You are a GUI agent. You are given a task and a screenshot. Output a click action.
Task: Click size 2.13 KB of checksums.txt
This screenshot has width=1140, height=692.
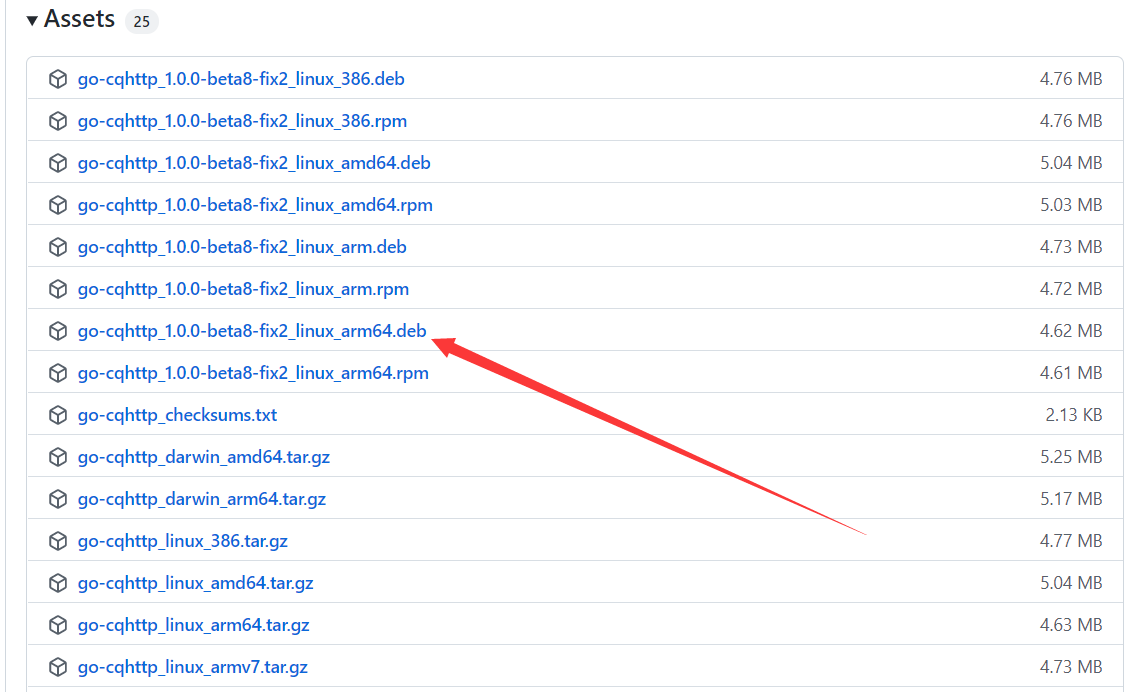coord(1074,415)
